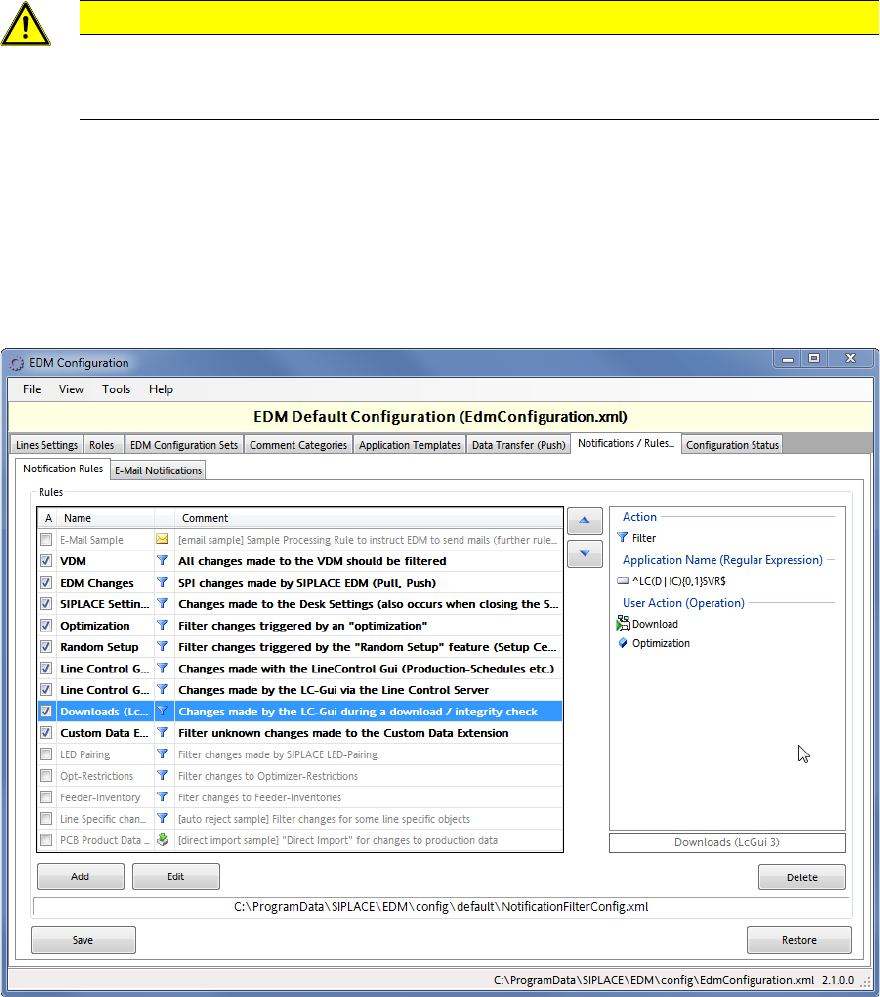Open the Data Transfer (Push) tab

pyautogui.click(x=518, y=445)
